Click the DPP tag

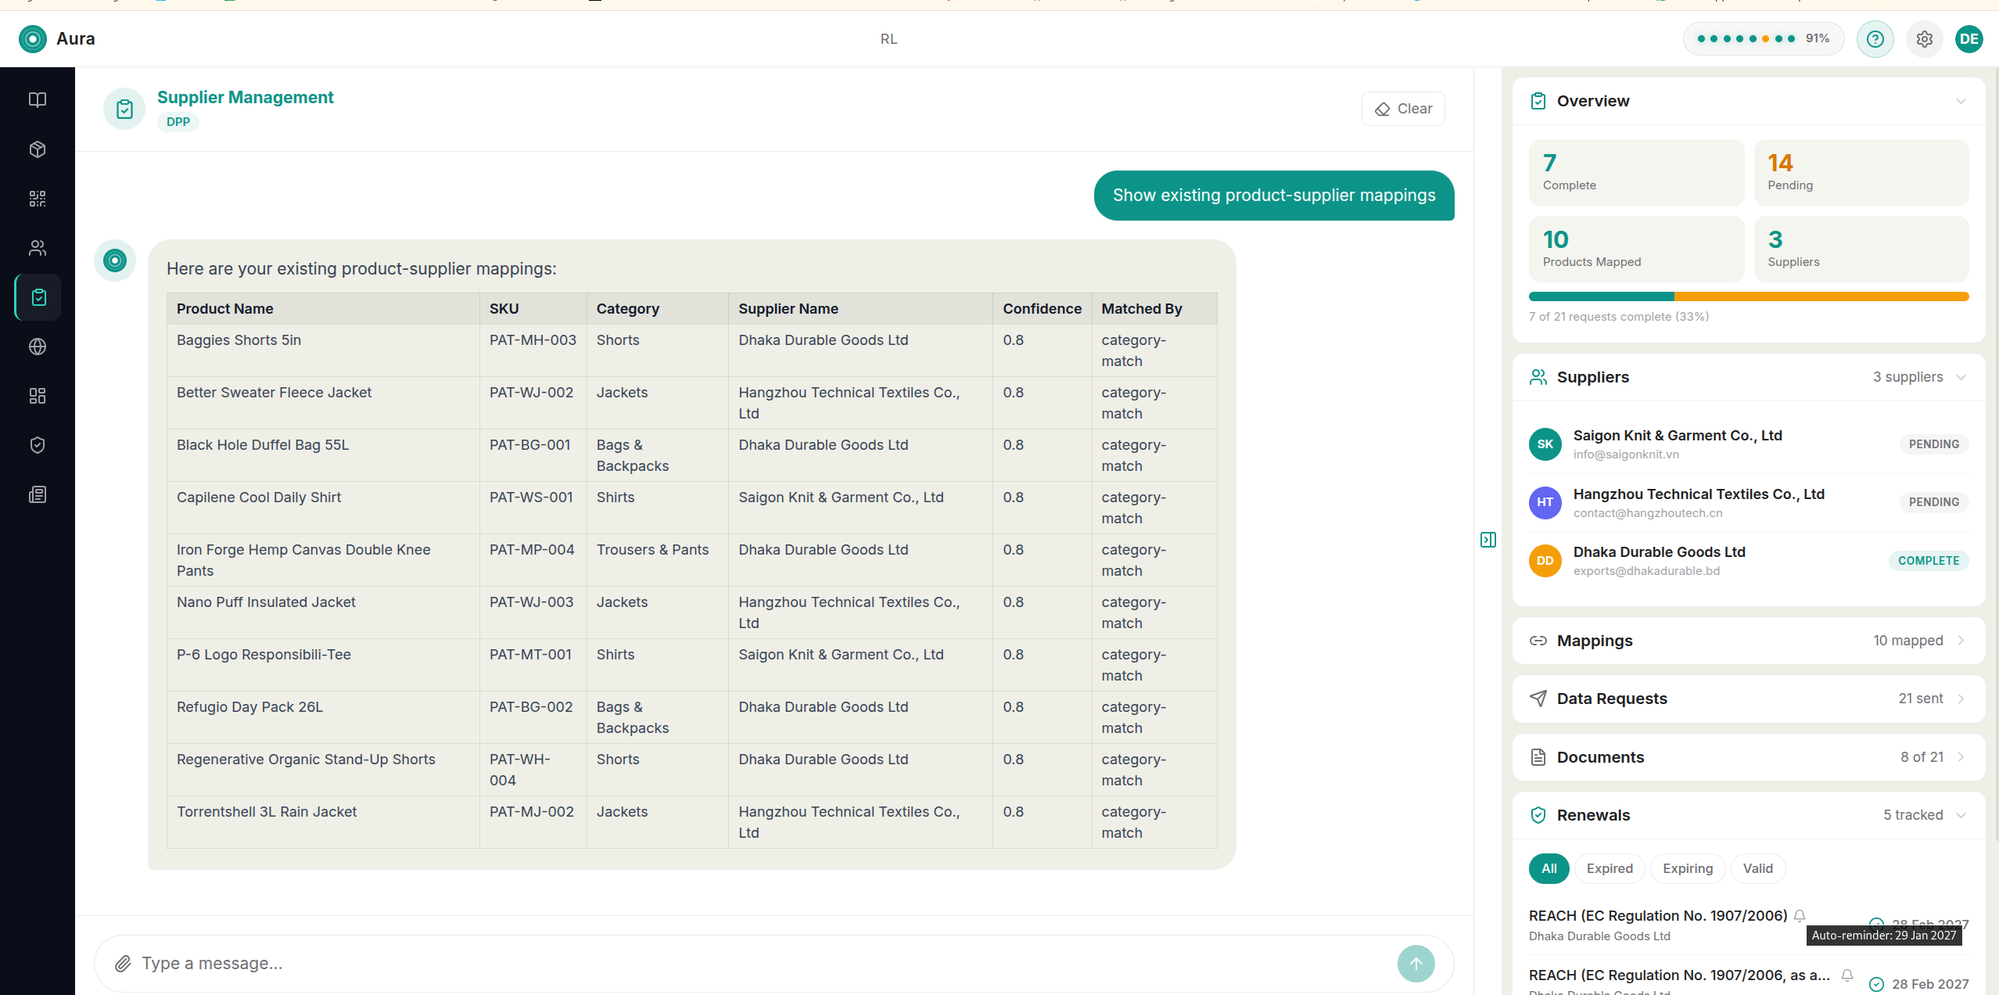pos(178,122)
